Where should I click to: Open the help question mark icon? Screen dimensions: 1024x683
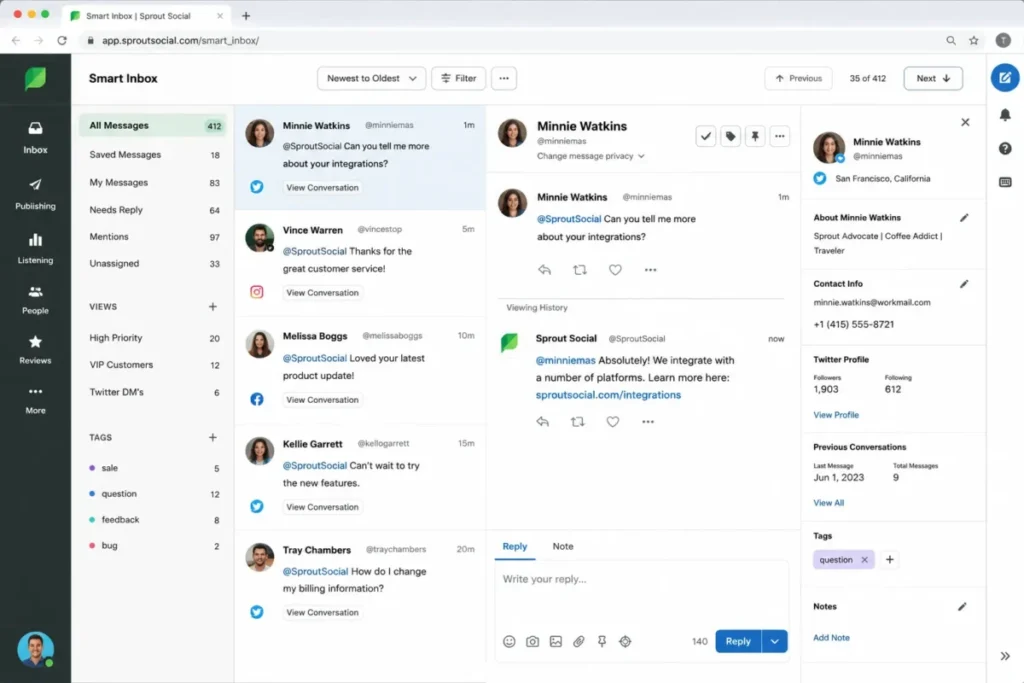1004,148
